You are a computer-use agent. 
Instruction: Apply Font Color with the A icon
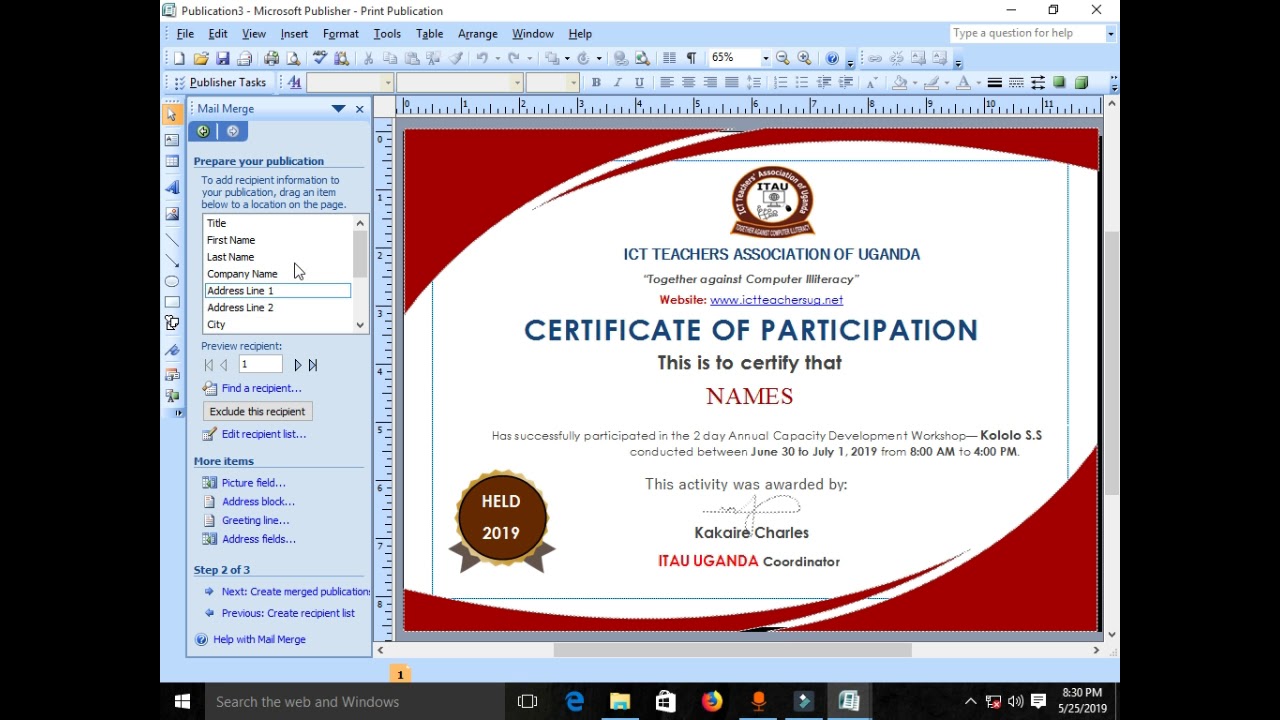click(964, 83)
